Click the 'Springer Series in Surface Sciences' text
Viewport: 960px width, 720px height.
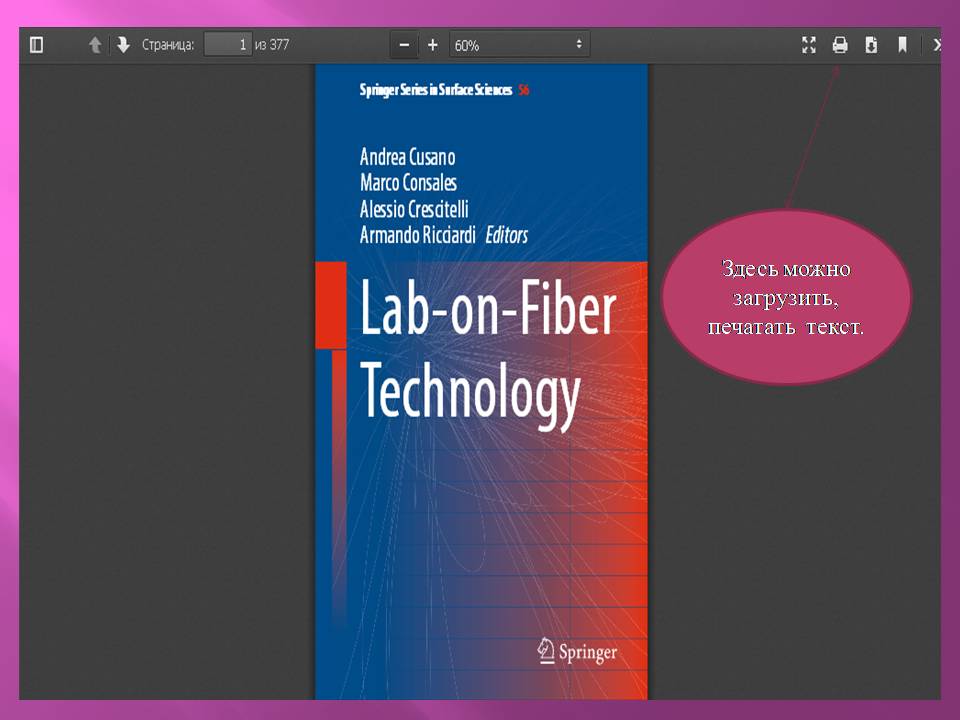[x=435, y=90]
